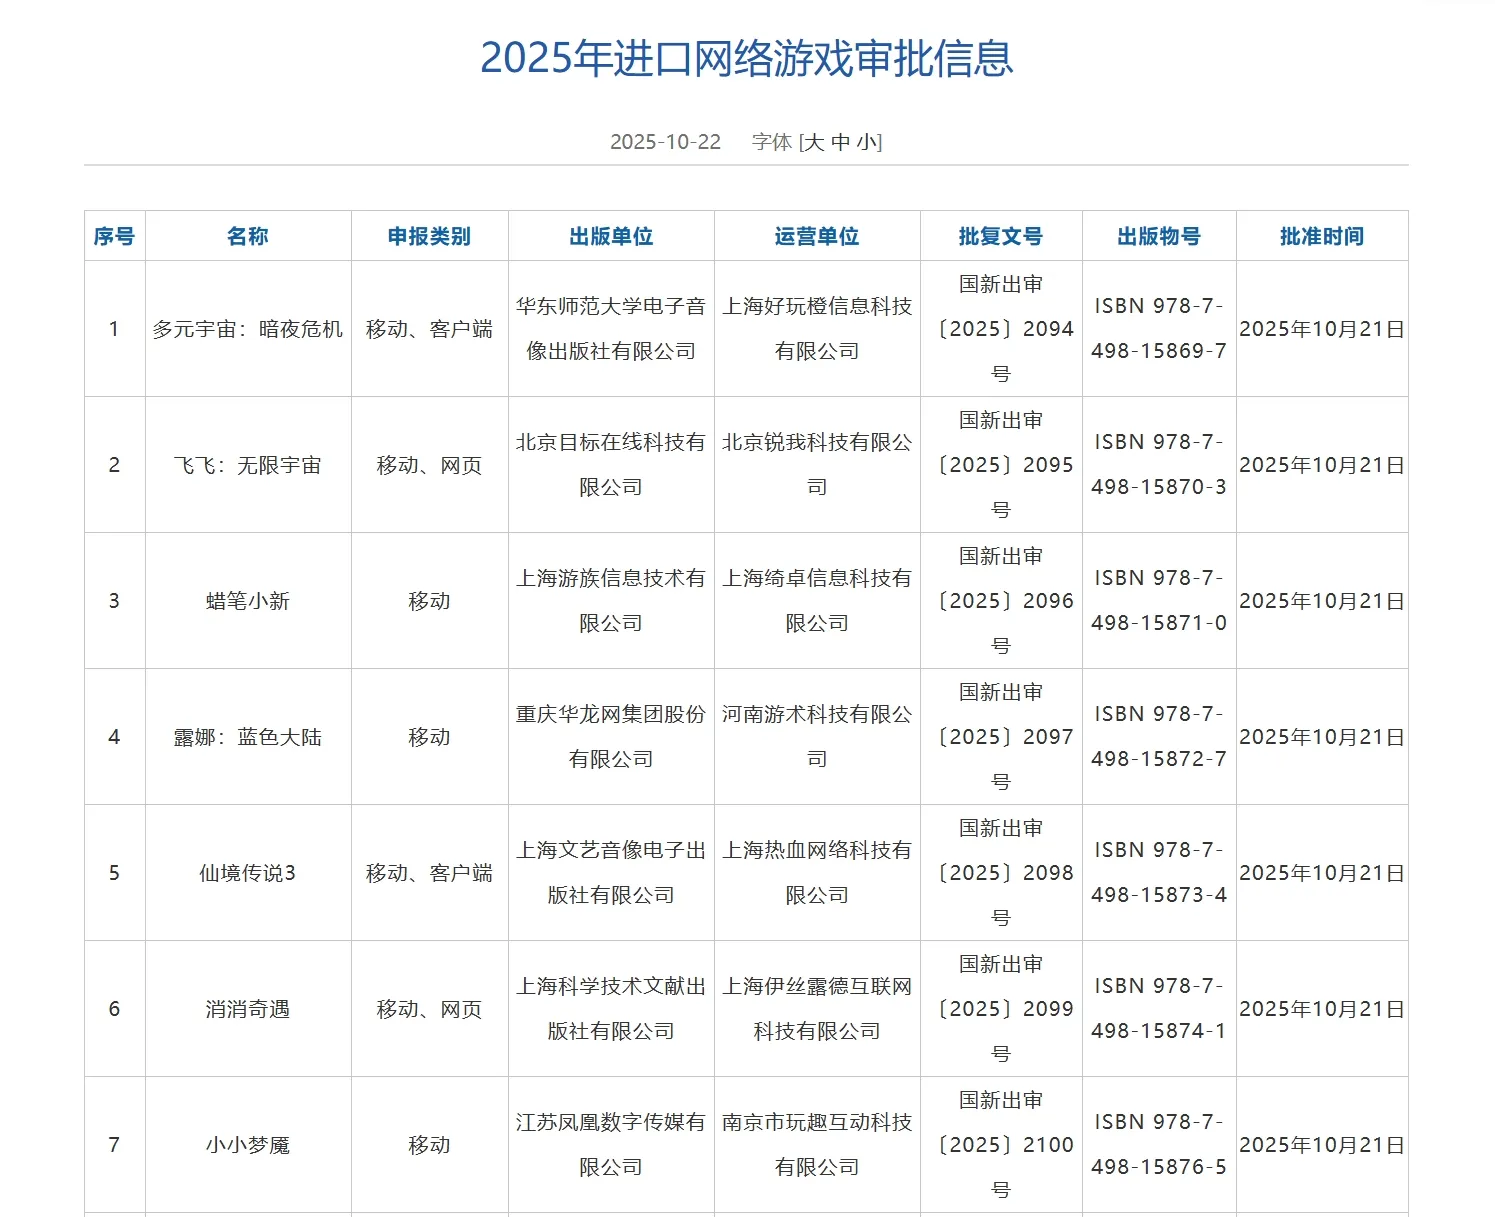
Task: Click the 申报类别 column header
Action: [430, 236]
